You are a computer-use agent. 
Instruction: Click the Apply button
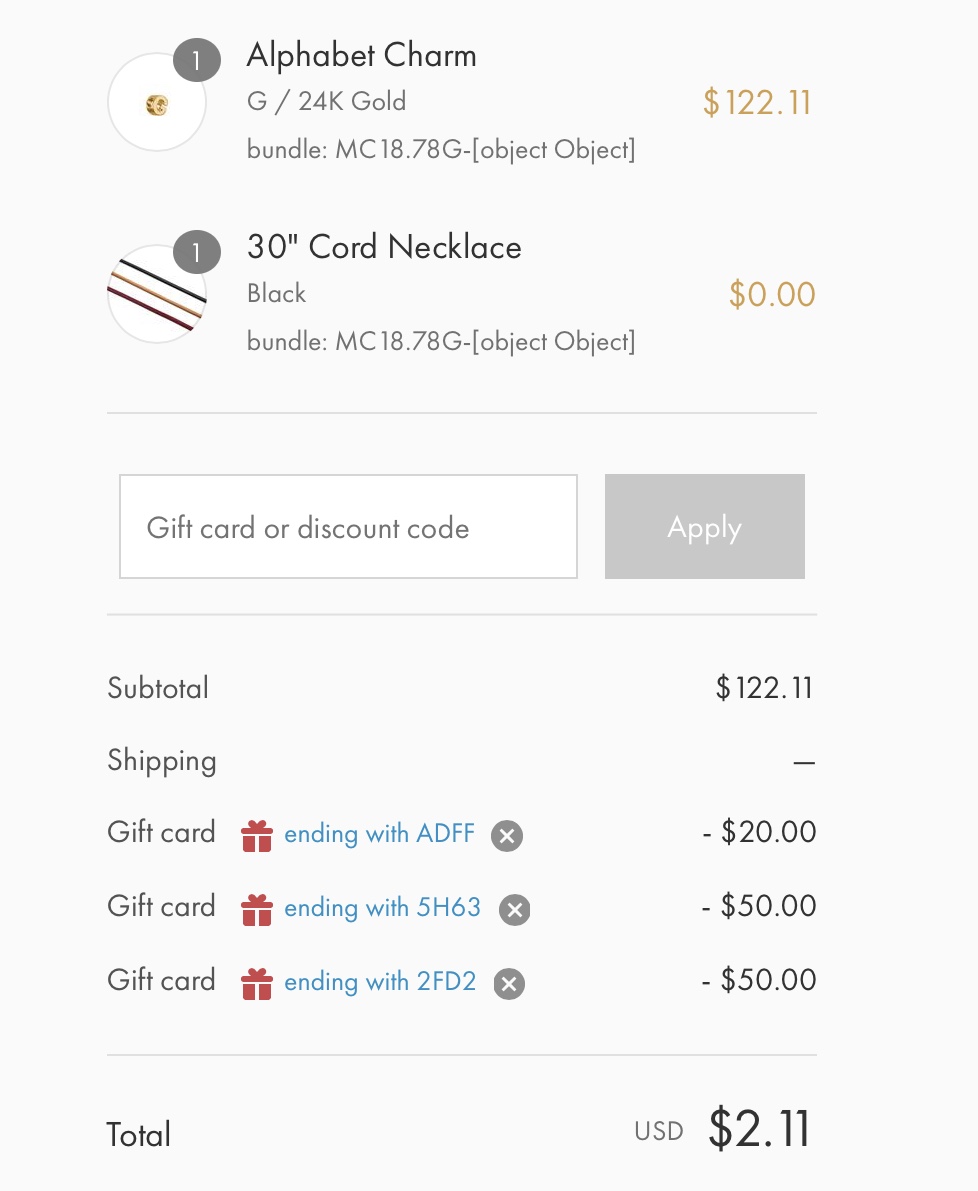tap(705, 526)
